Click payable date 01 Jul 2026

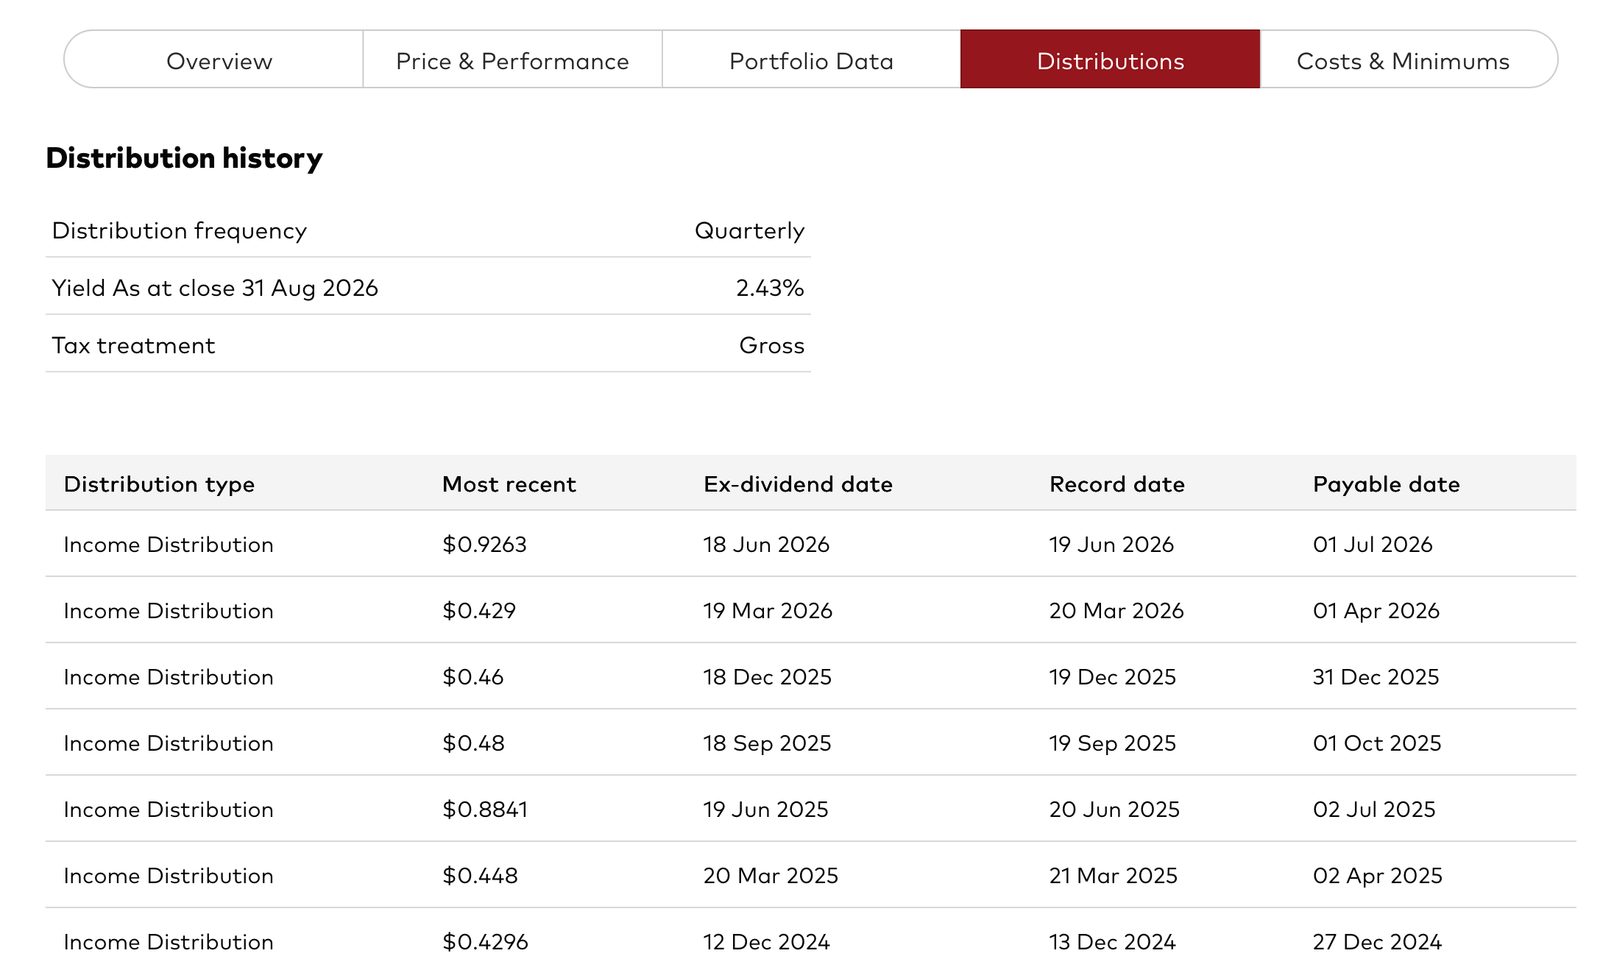(1373, 544)
